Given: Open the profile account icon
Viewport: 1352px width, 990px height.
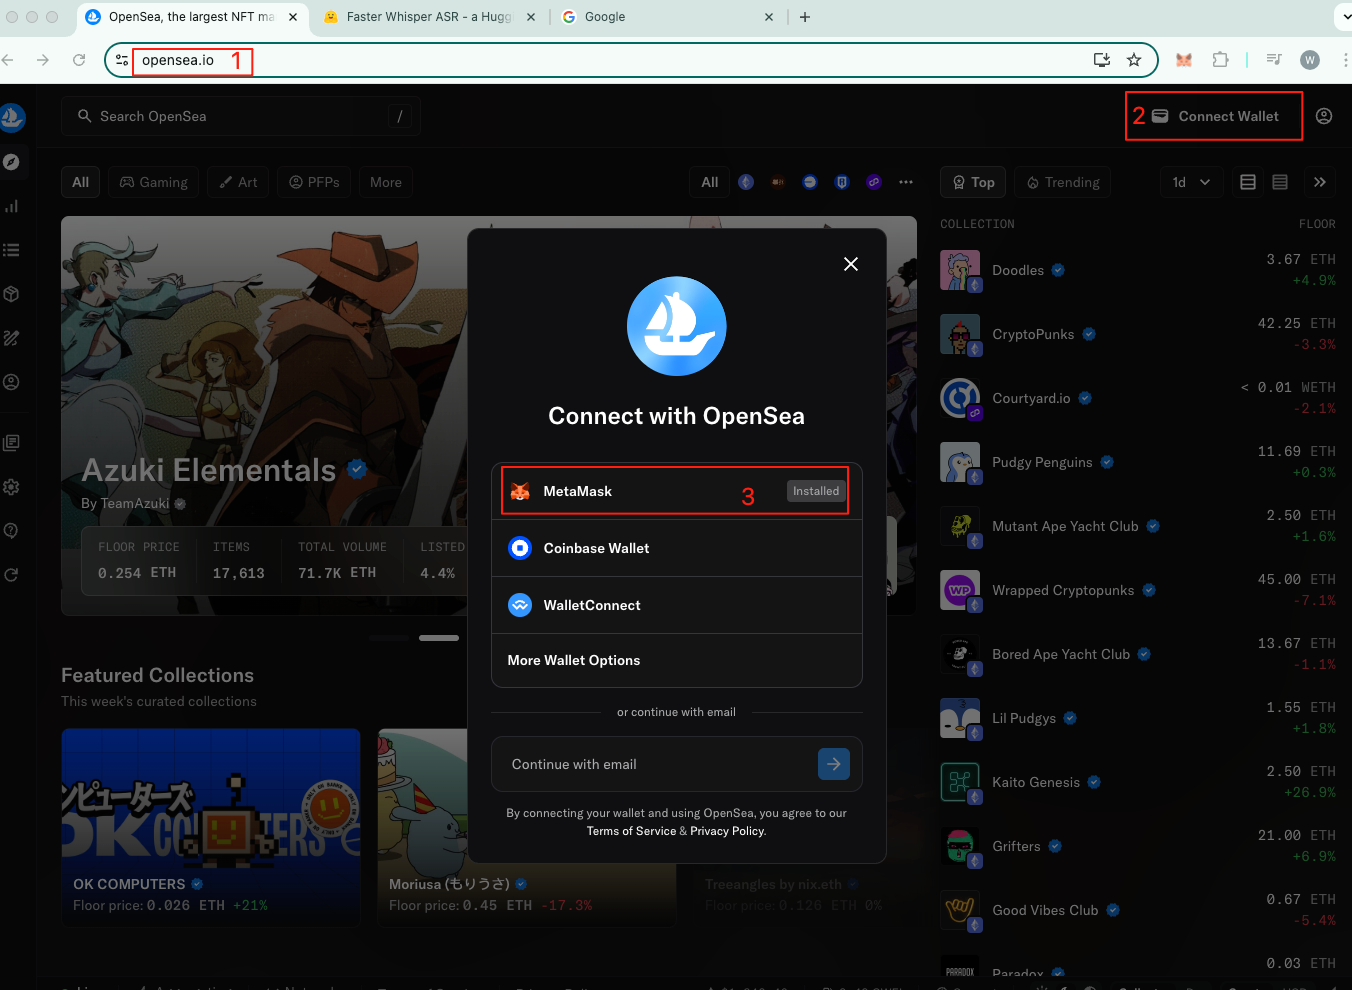Looking at the screenshot, I should click(x=1324, y=116).
